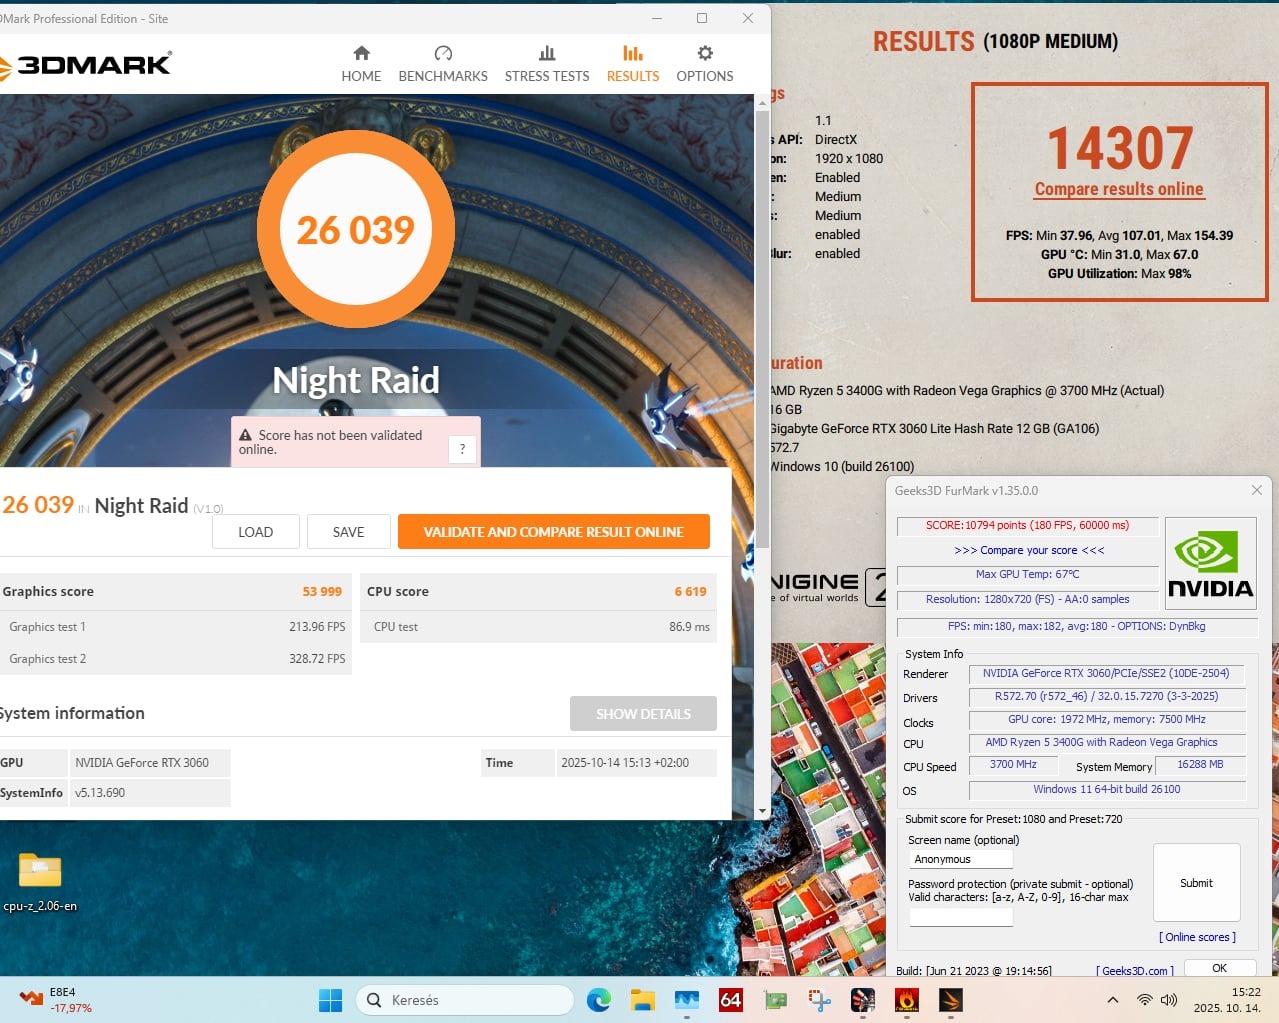Click the SystemInfo v5.13.690 value

pyautogui.click(x=150, y=793)
